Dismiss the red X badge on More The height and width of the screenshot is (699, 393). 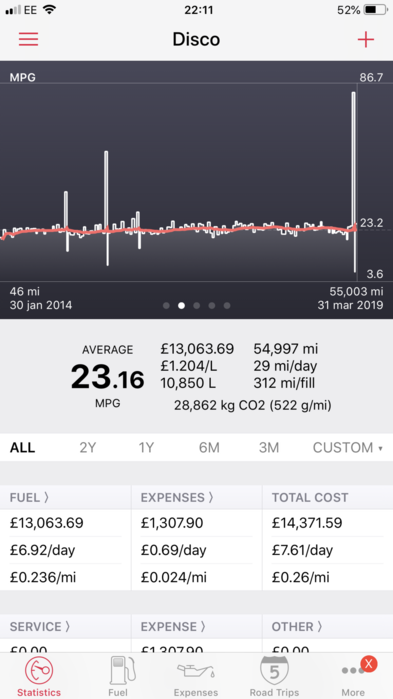[x=368, y=664]
